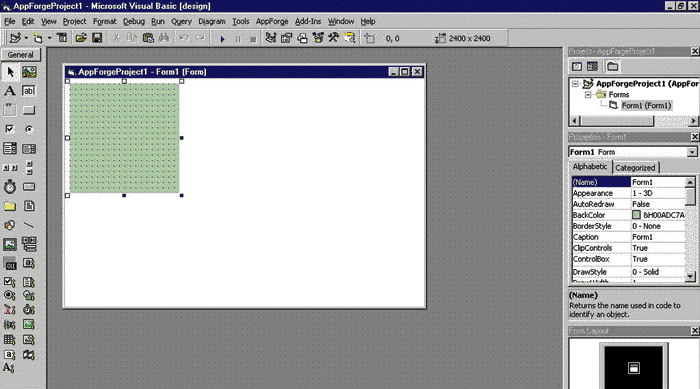Select Form1 (Form1) in project tree
The height and width of the screenshot is (389, 700).
pyautogui.click(x=646, y=105)
